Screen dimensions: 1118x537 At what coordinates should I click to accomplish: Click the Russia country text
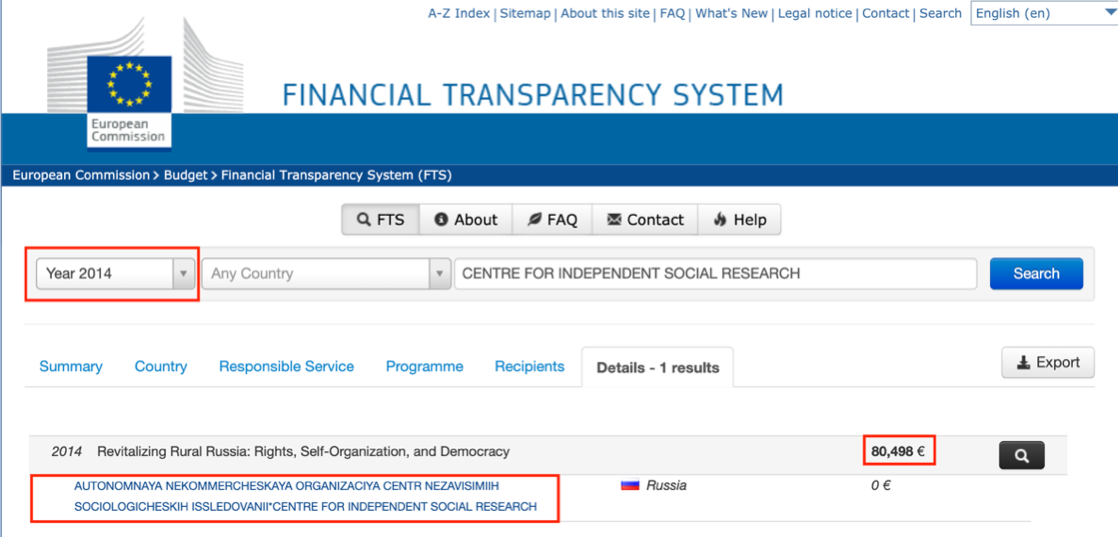[x=667, y=486]
